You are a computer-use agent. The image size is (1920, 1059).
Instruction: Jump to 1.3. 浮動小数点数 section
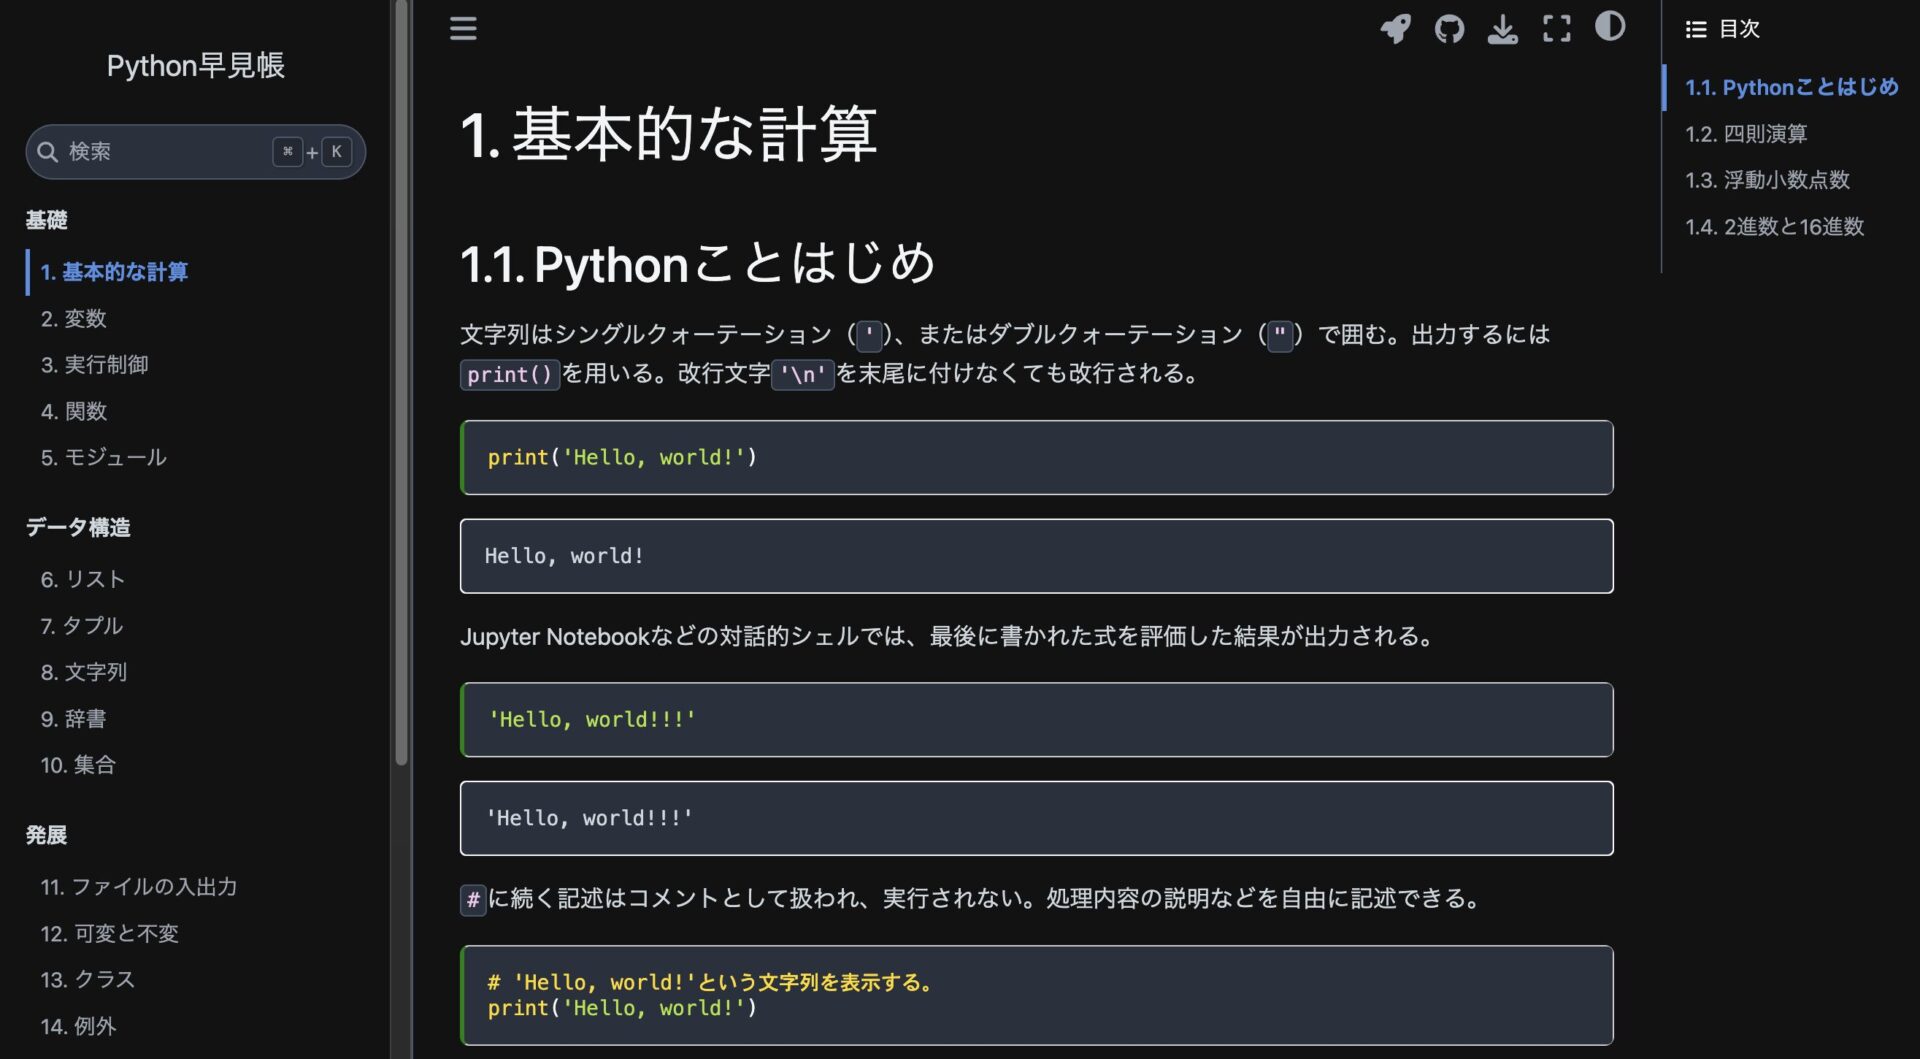click(x=1767, y=180)
